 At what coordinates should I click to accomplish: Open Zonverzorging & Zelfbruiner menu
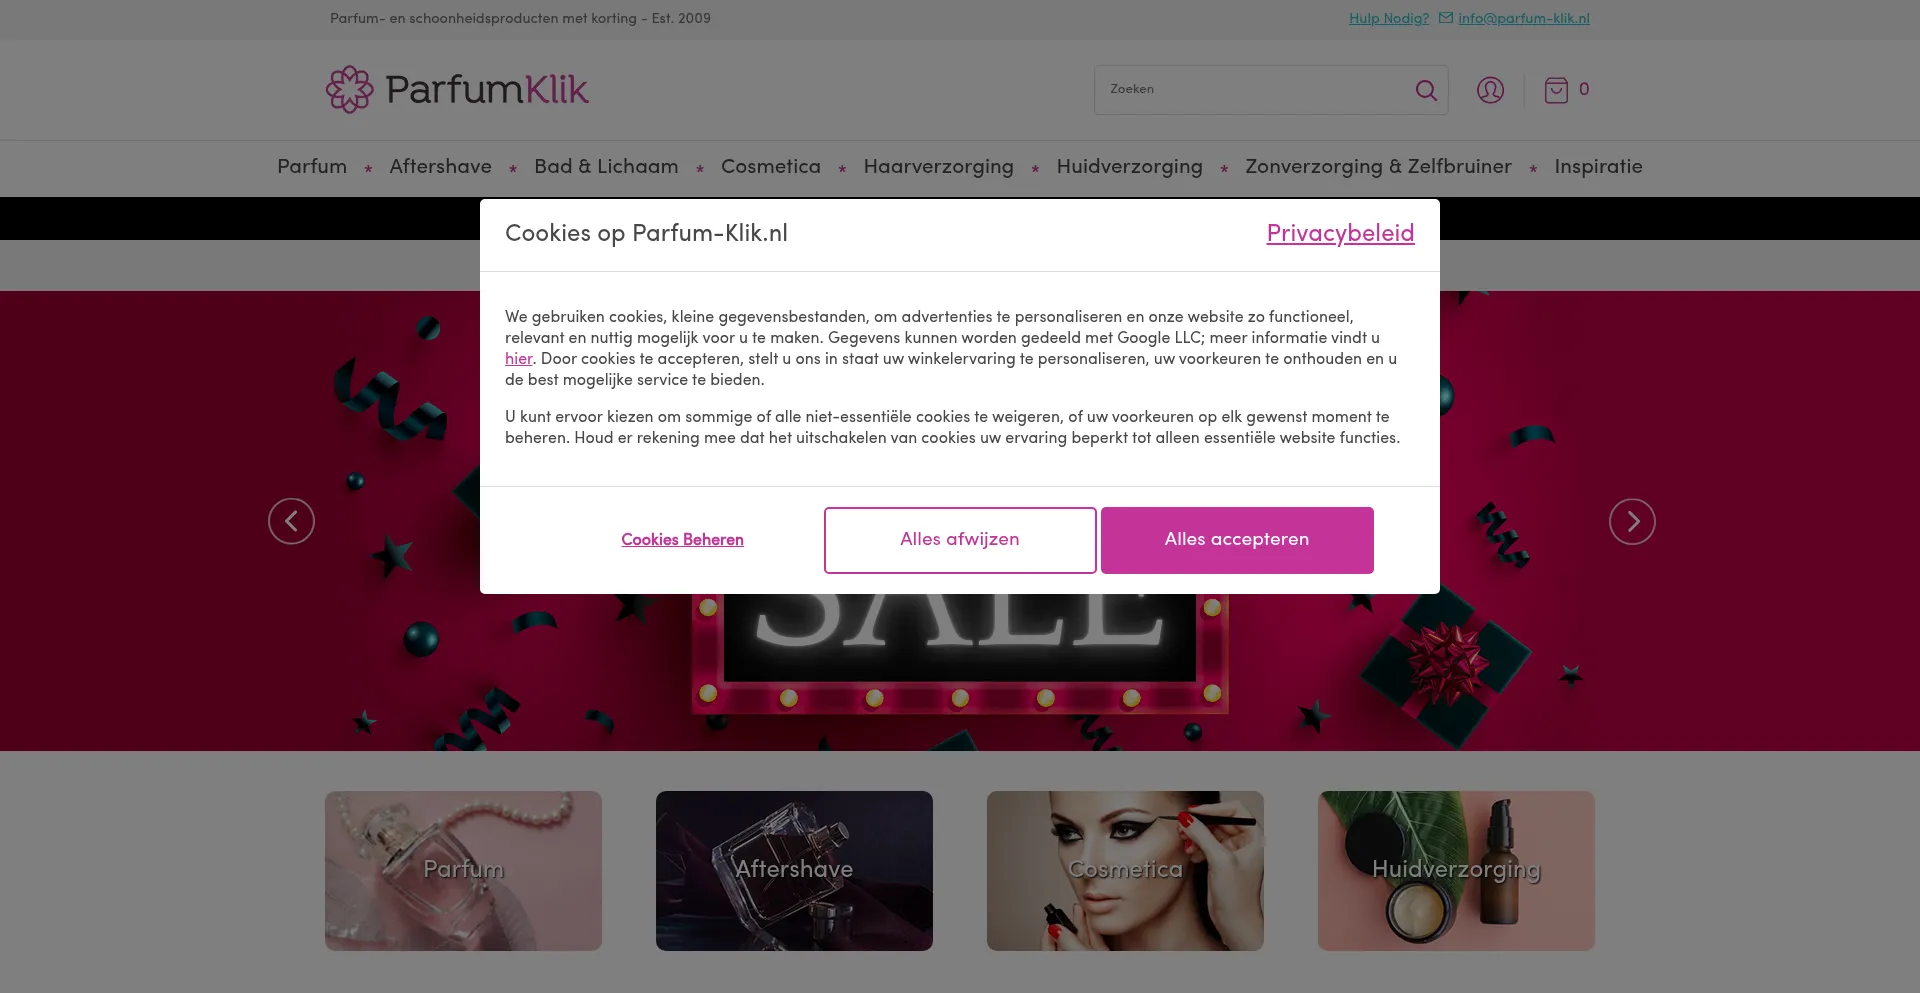coord(1378,167)
